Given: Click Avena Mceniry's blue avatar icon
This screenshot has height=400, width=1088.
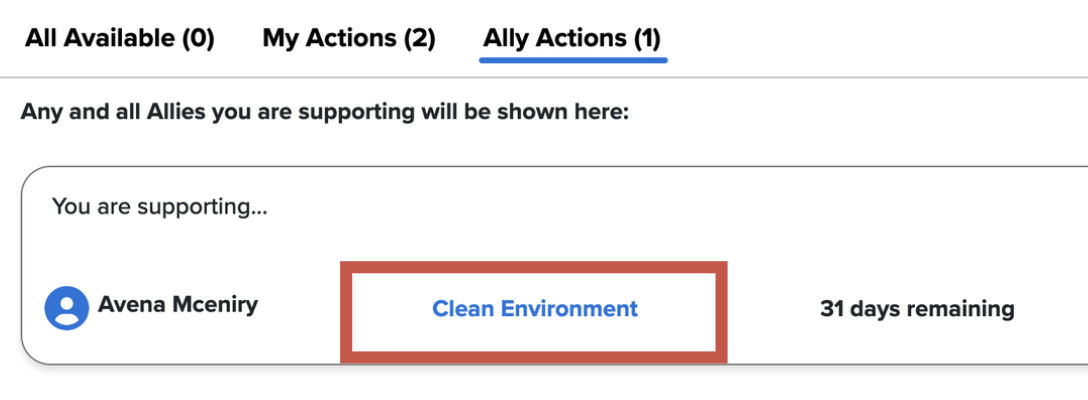Looking at the screenshot, I should (x=67, y=308).
